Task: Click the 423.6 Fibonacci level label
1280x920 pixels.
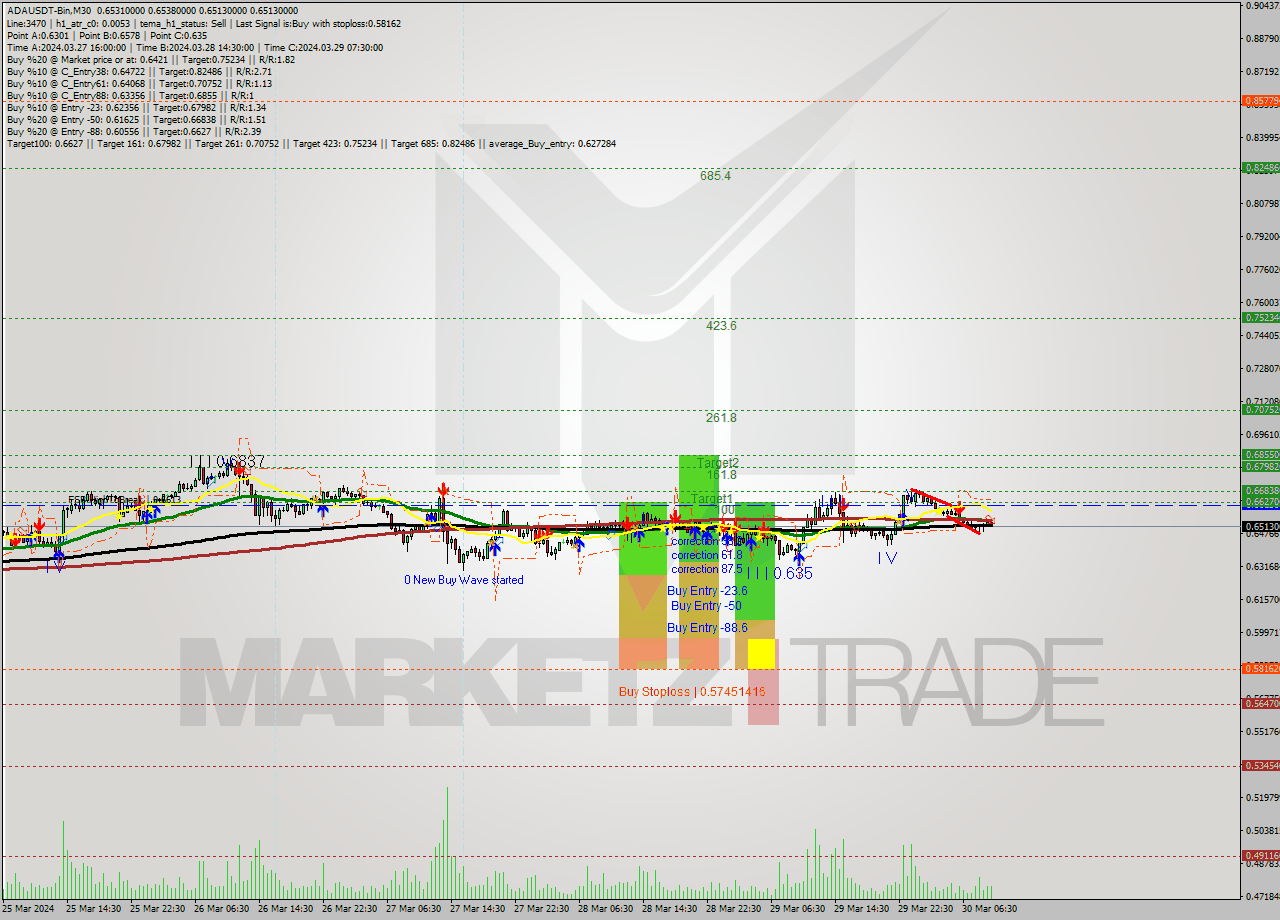Action: point(720,325)
